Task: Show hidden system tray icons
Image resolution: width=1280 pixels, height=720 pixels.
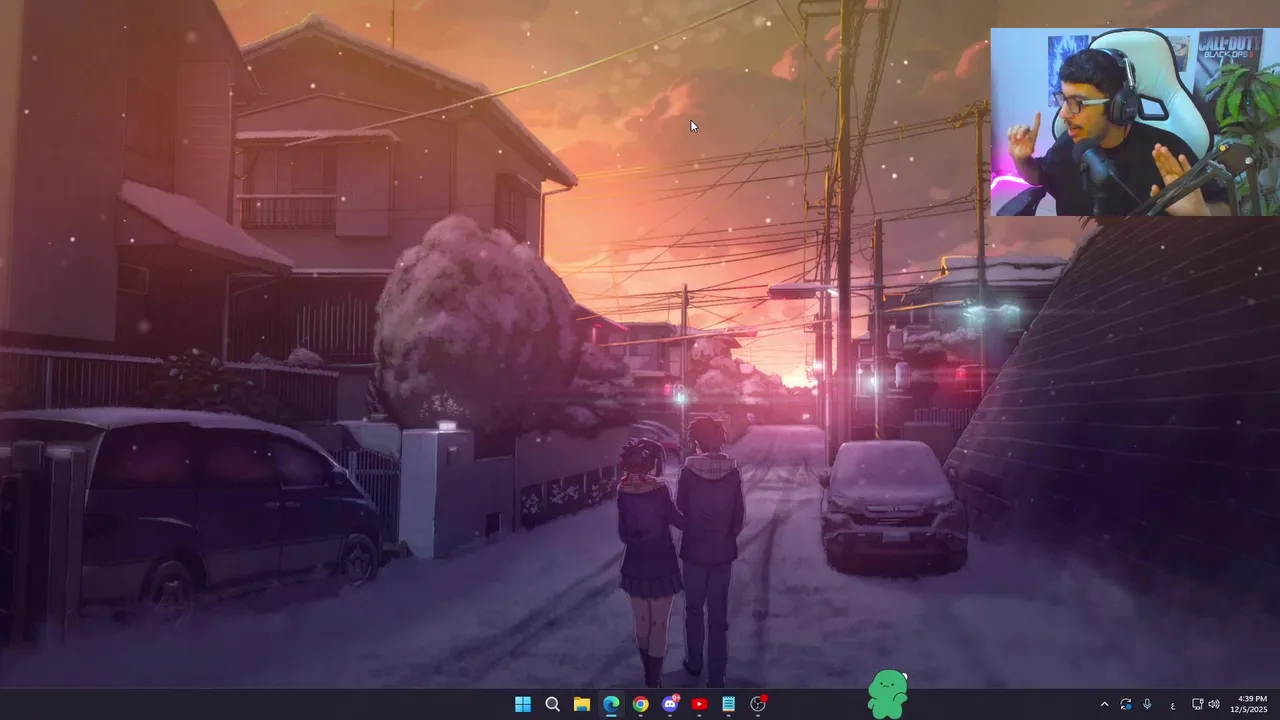Action: 1104,704
